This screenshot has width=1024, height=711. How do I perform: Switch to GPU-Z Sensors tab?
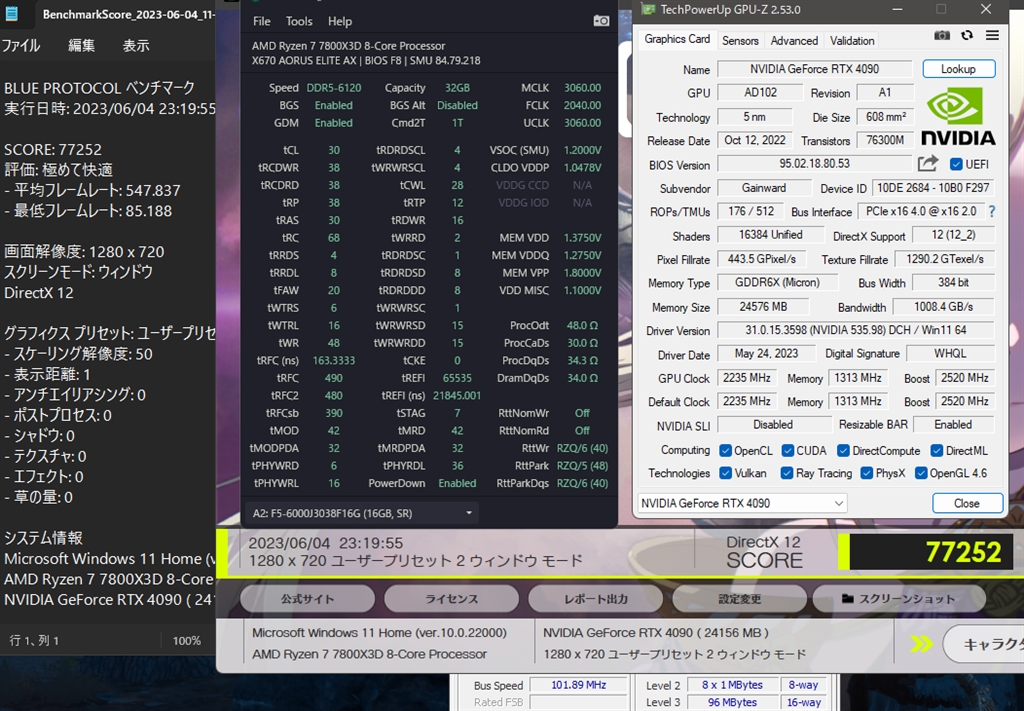740,40
